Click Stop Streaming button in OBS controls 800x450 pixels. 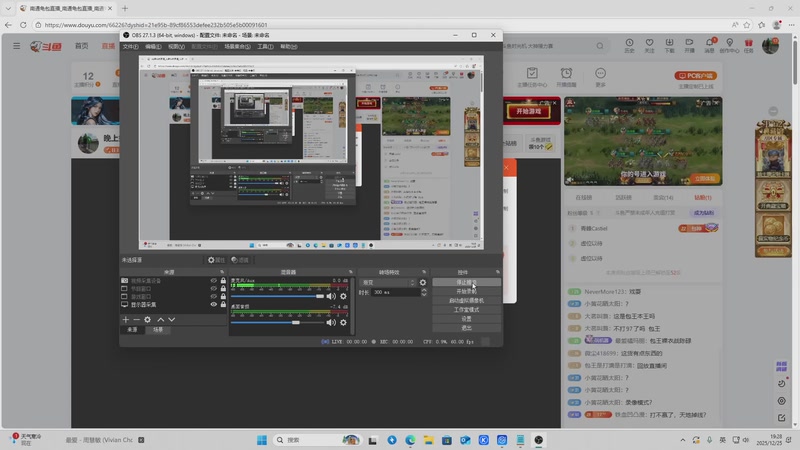(466, 282)
